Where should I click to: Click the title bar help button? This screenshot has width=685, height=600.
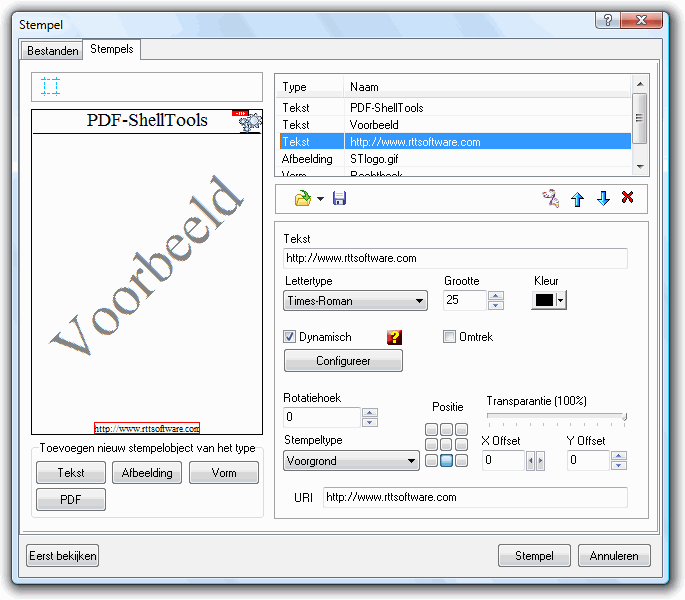(x=608, y=20)
